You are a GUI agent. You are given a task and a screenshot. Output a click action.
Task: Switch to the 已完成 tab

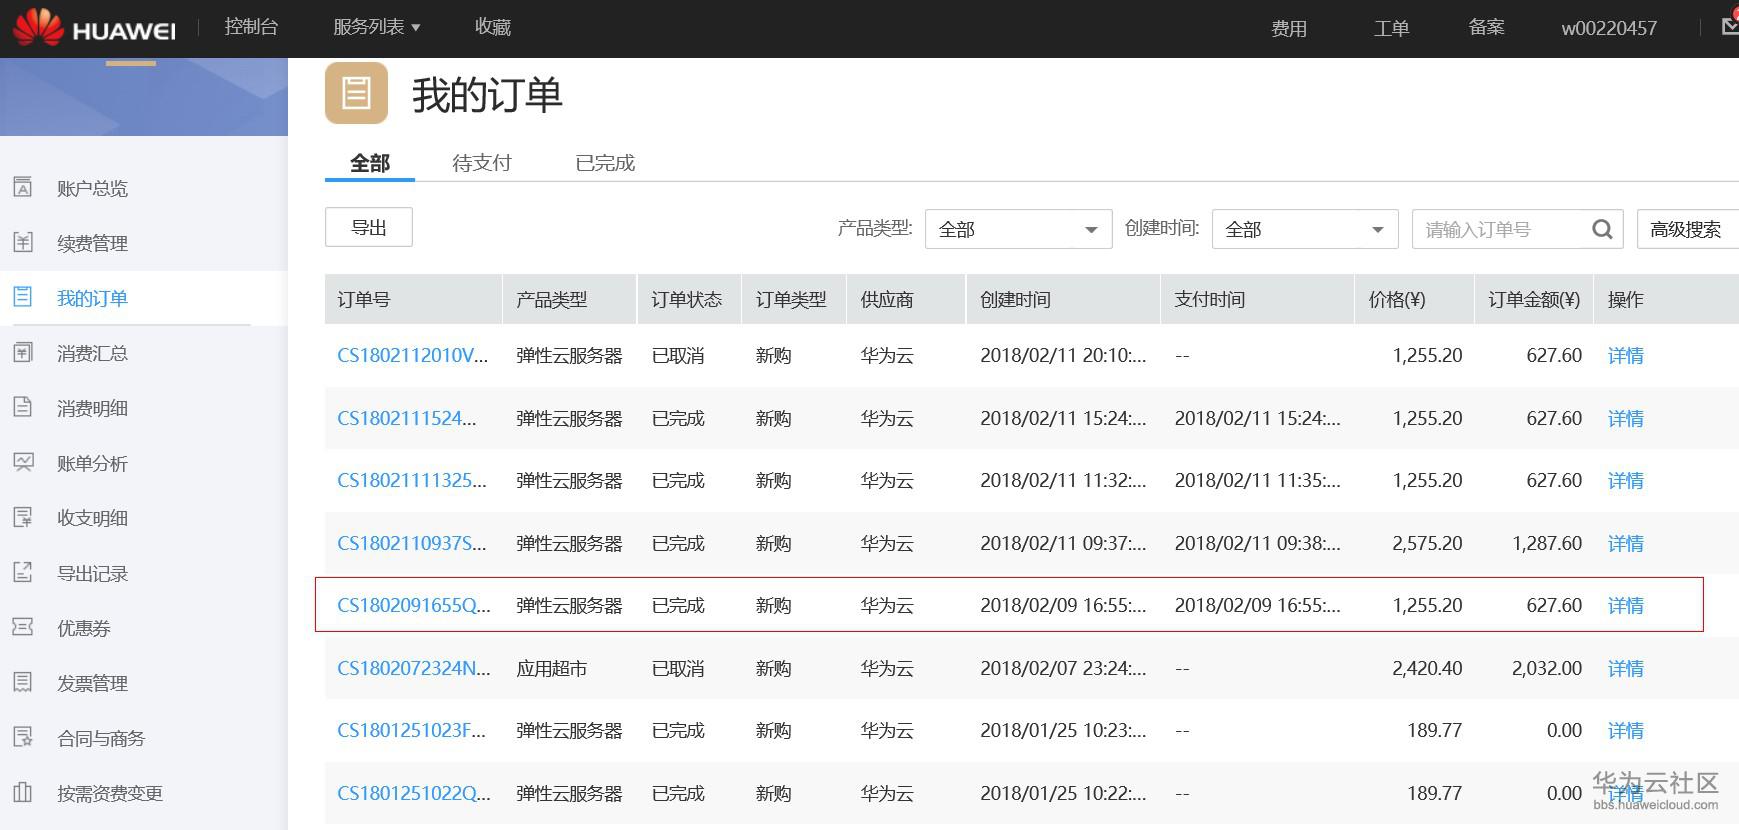(605, 163)
